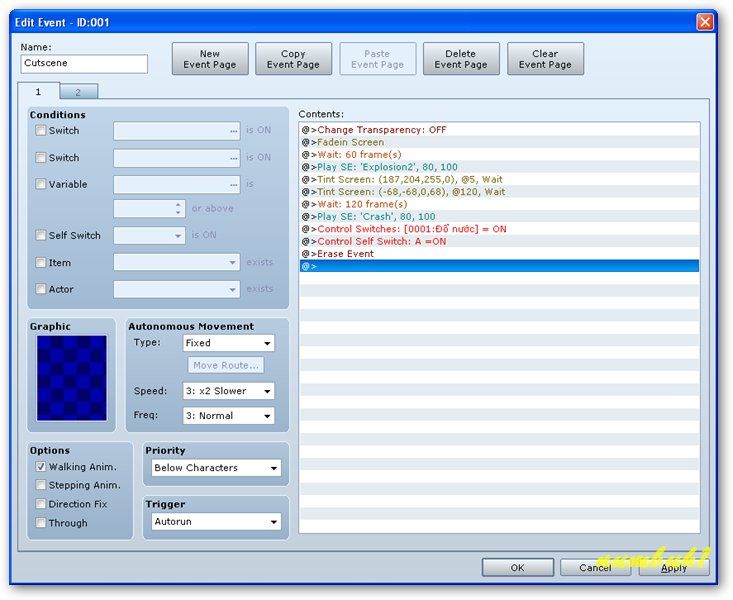Open the Speed dropdown showing x2 Slower
The height and width of the screenshot is (600, 733).
coord(229,391)
